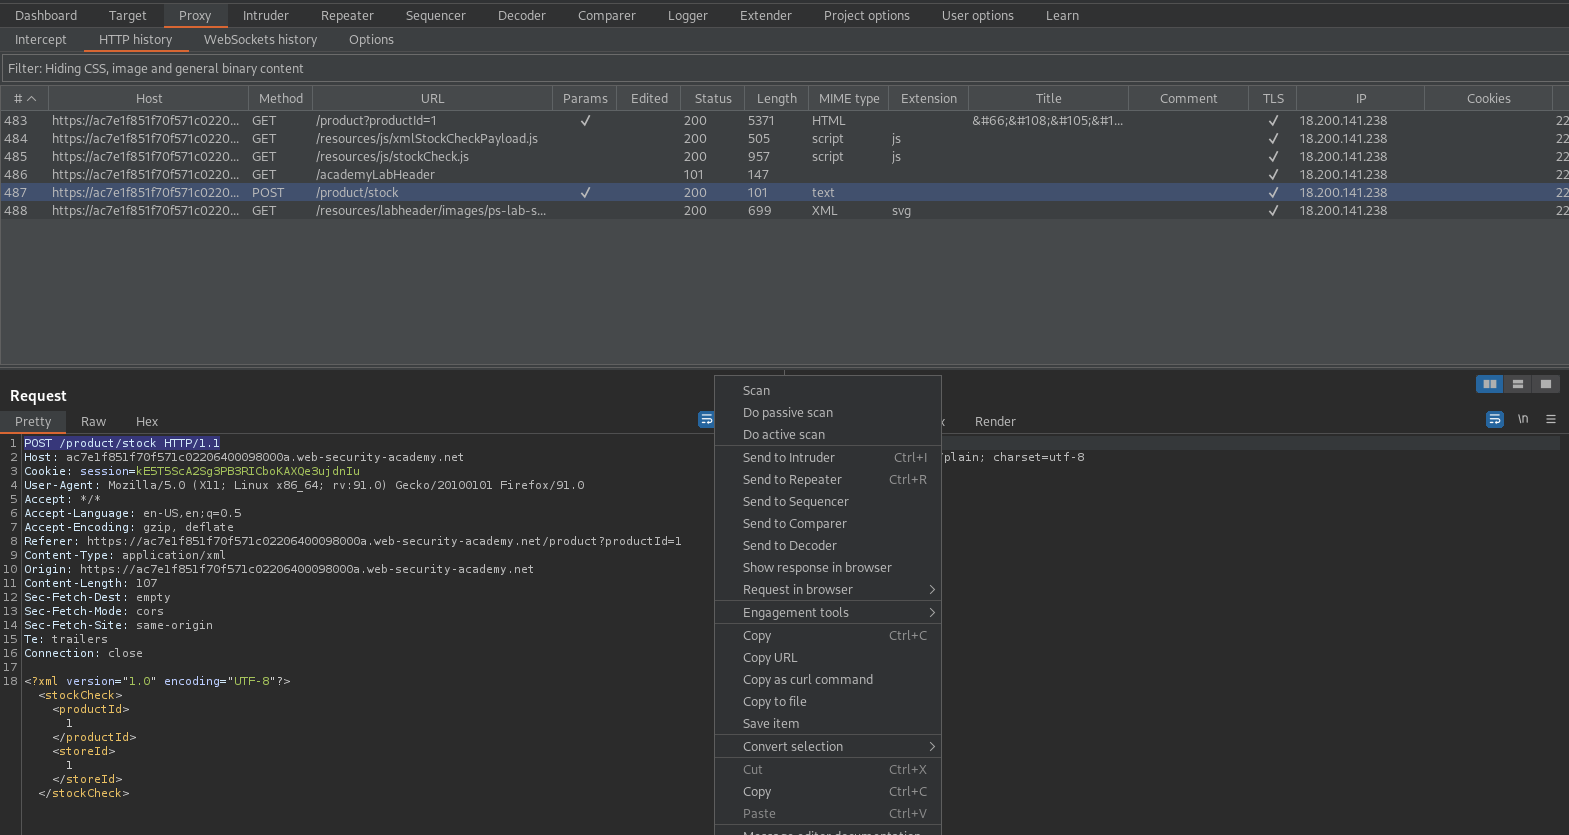Select Do passive scan
The image size is (1569, 835).
pos(828,413)
